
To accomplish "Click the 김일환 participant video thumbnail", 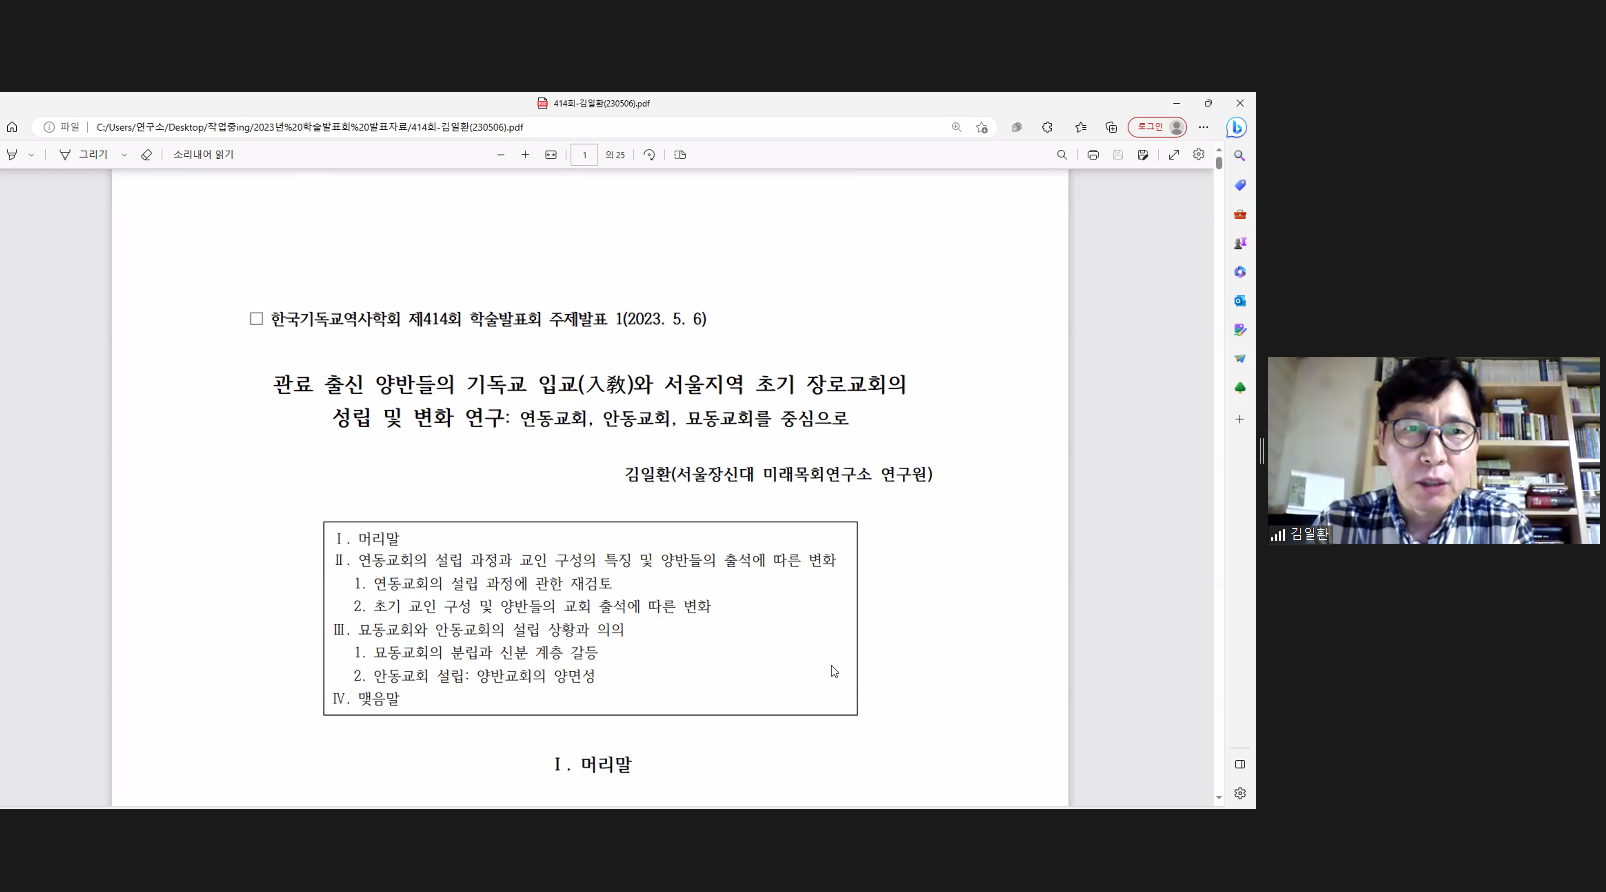I will pos(1433,450).
